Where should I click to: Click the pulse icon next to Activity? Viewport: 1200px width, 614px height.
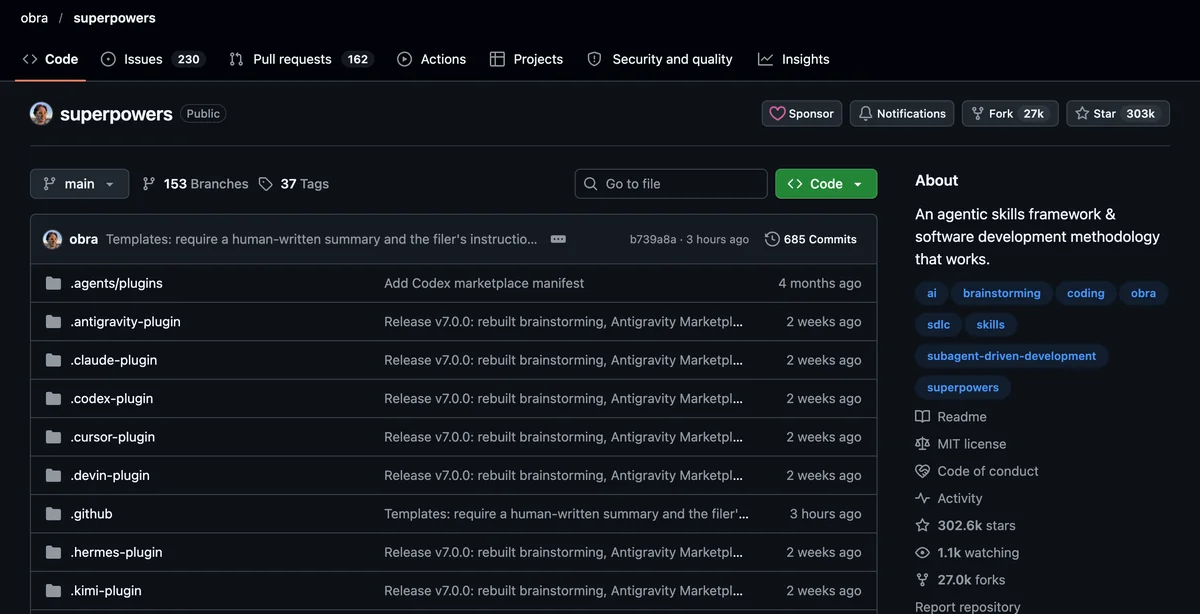pos(922,498)
